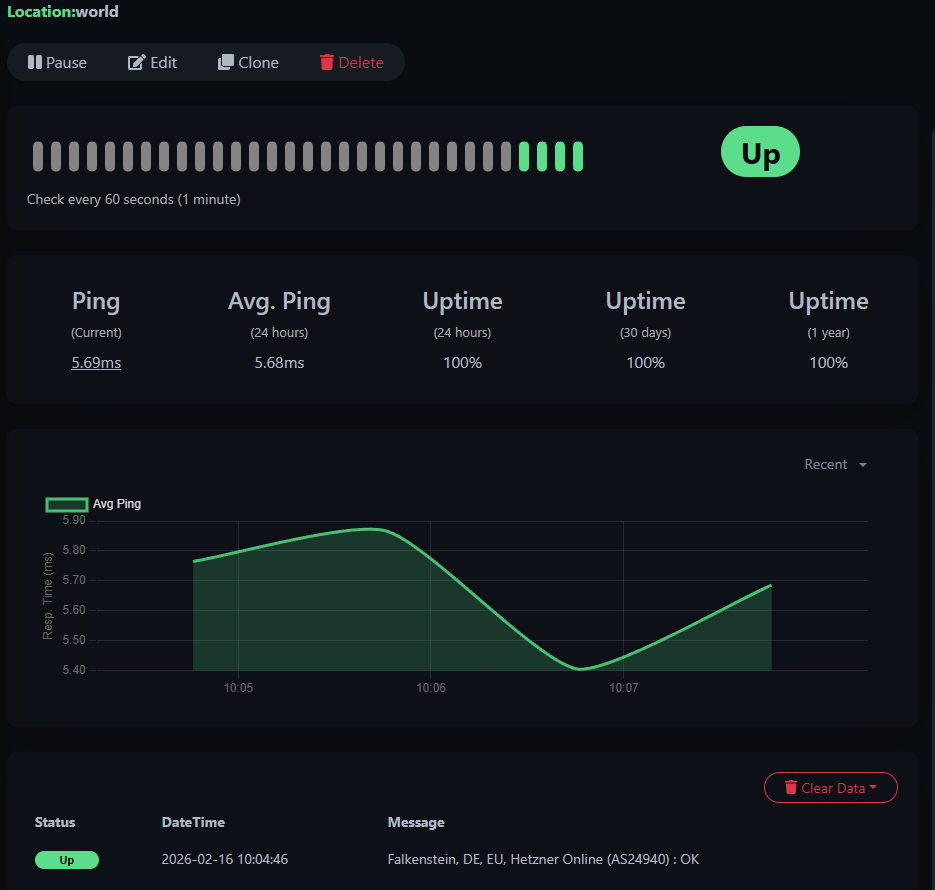Click the Pause icon beside its label
This screenshot has width=935, height=890.
[34, 62]
